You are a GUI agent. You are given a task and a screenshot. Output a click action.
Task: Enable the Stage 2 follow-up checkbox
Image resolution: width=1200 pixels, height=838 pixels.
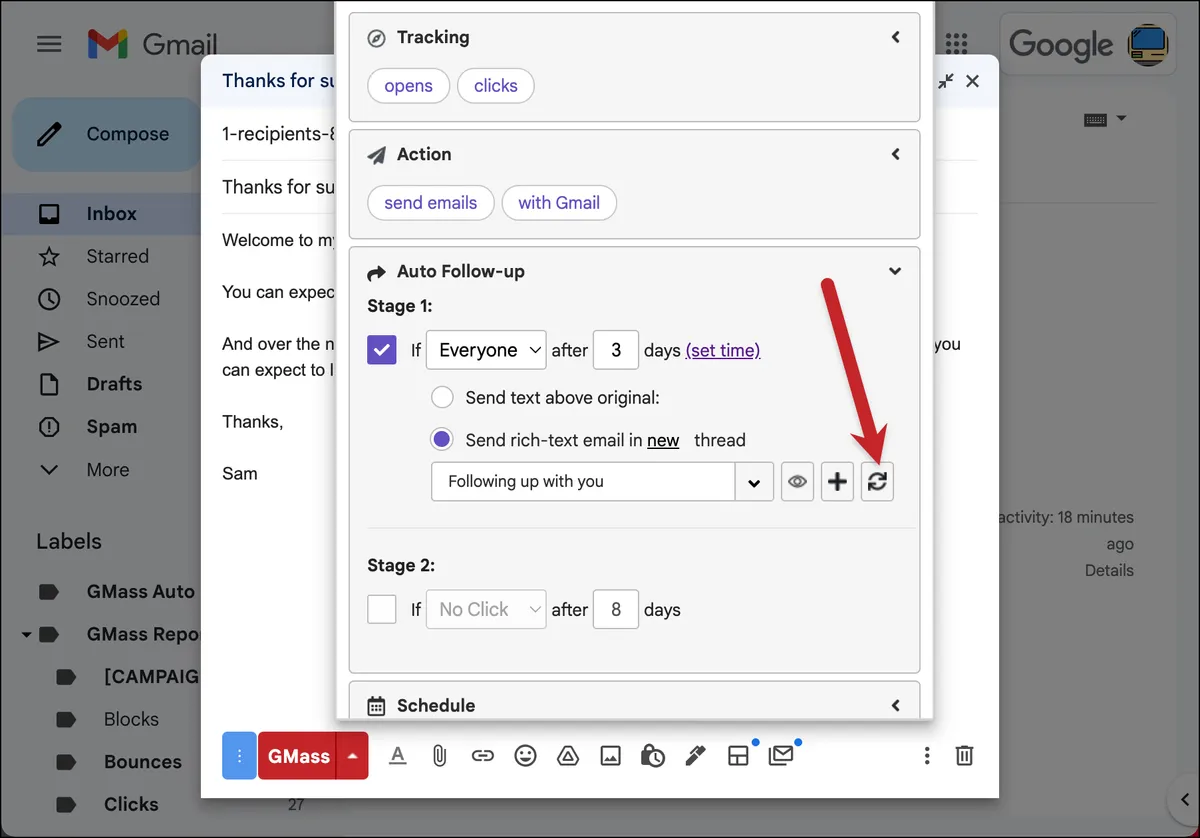point(382,609)
